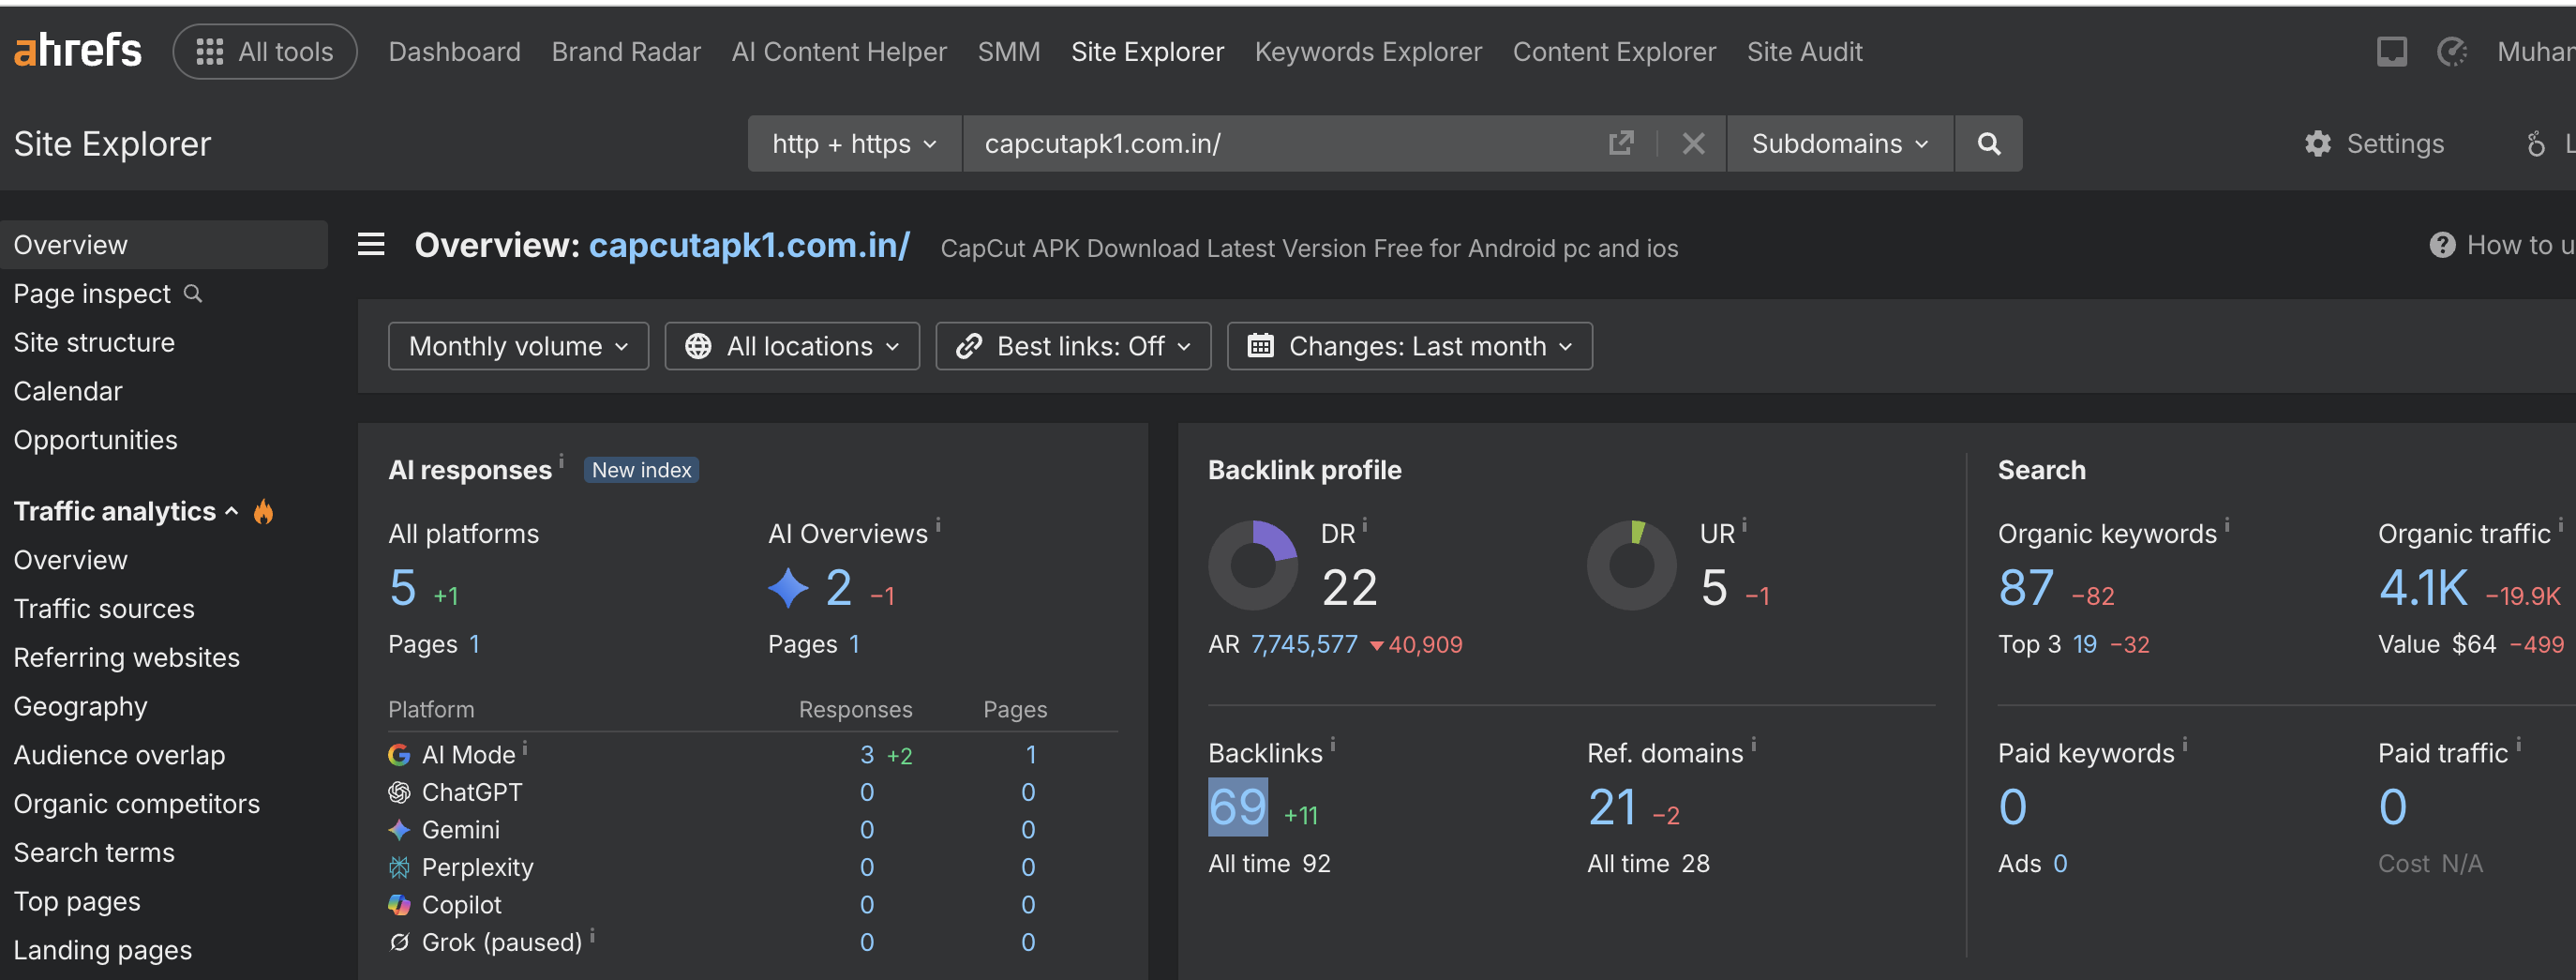Image resolution: width=2576 pixels, height=980 pixels.
Task: Click the How to use help icon
Action: coord(2441,245)
